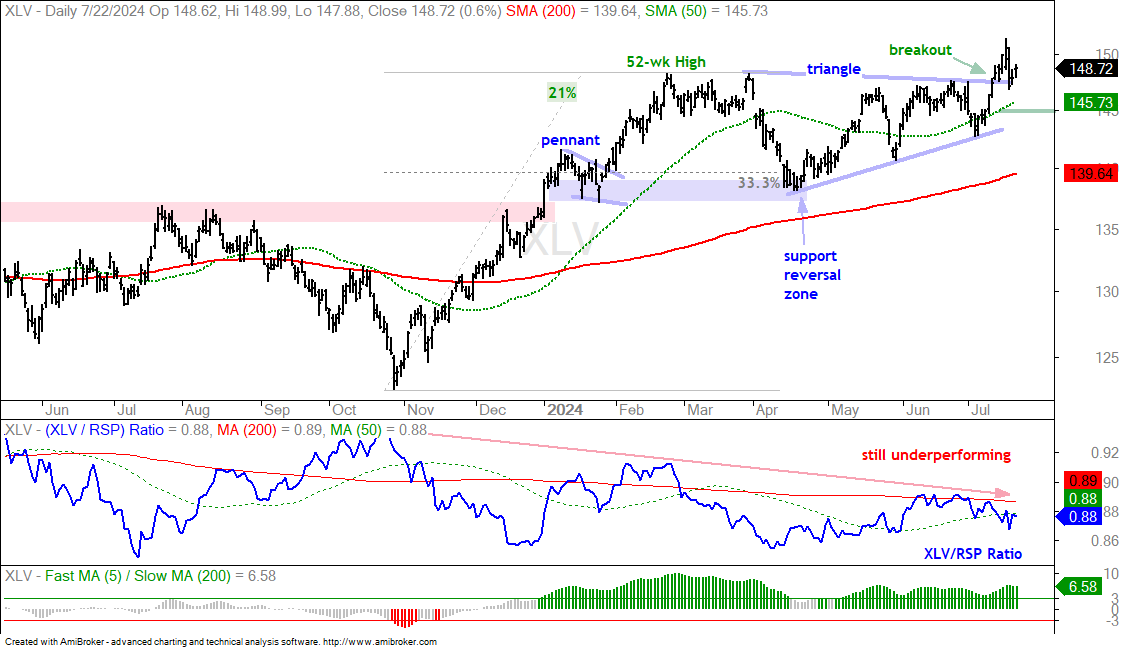Click the red 0.89 ratio MA label
Viewport: 1123px width, 647px height.
1083,481
